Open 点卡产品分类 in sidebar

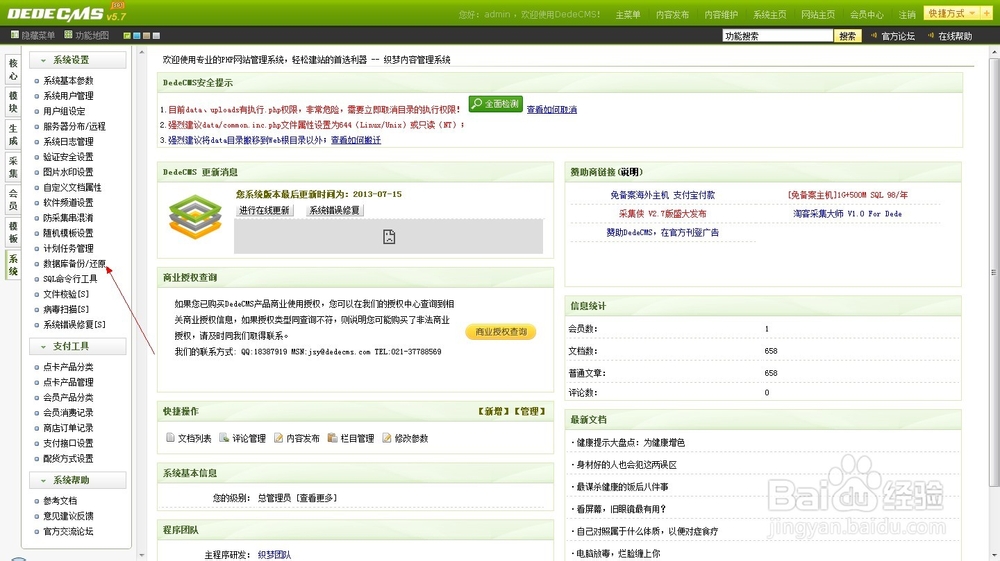[68, 367]
